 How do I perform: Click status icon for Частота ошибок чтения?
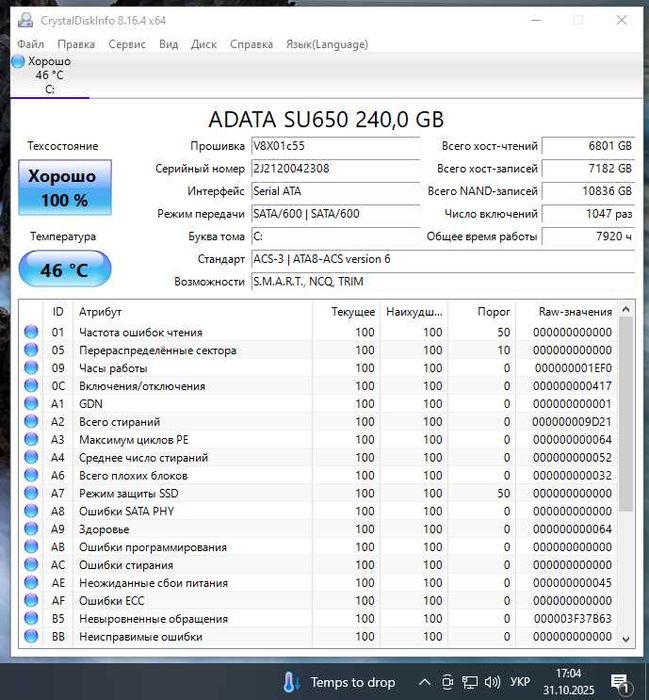coord(31,332)
